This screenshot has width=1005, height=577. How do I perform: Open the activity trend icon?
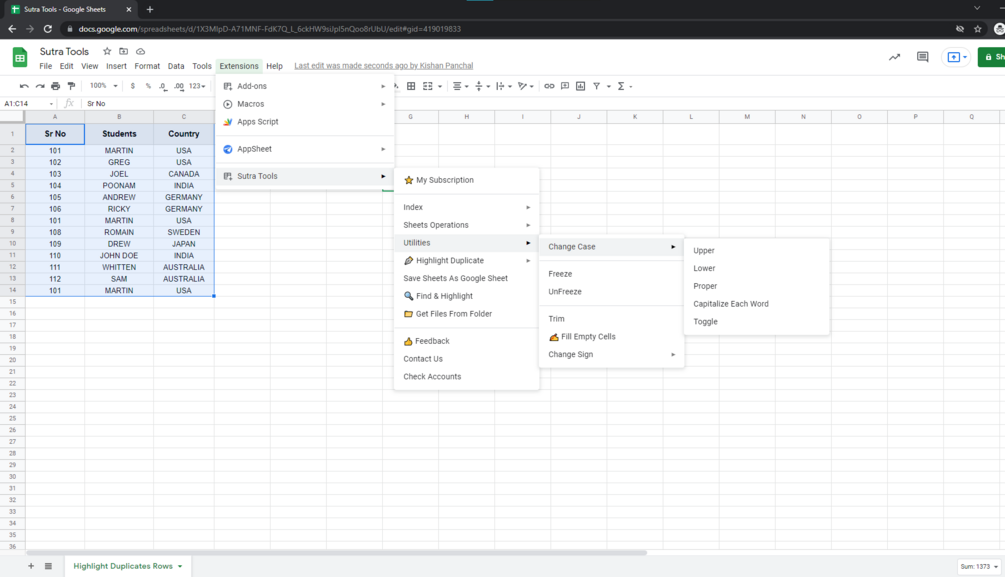[x=894, y=57]
